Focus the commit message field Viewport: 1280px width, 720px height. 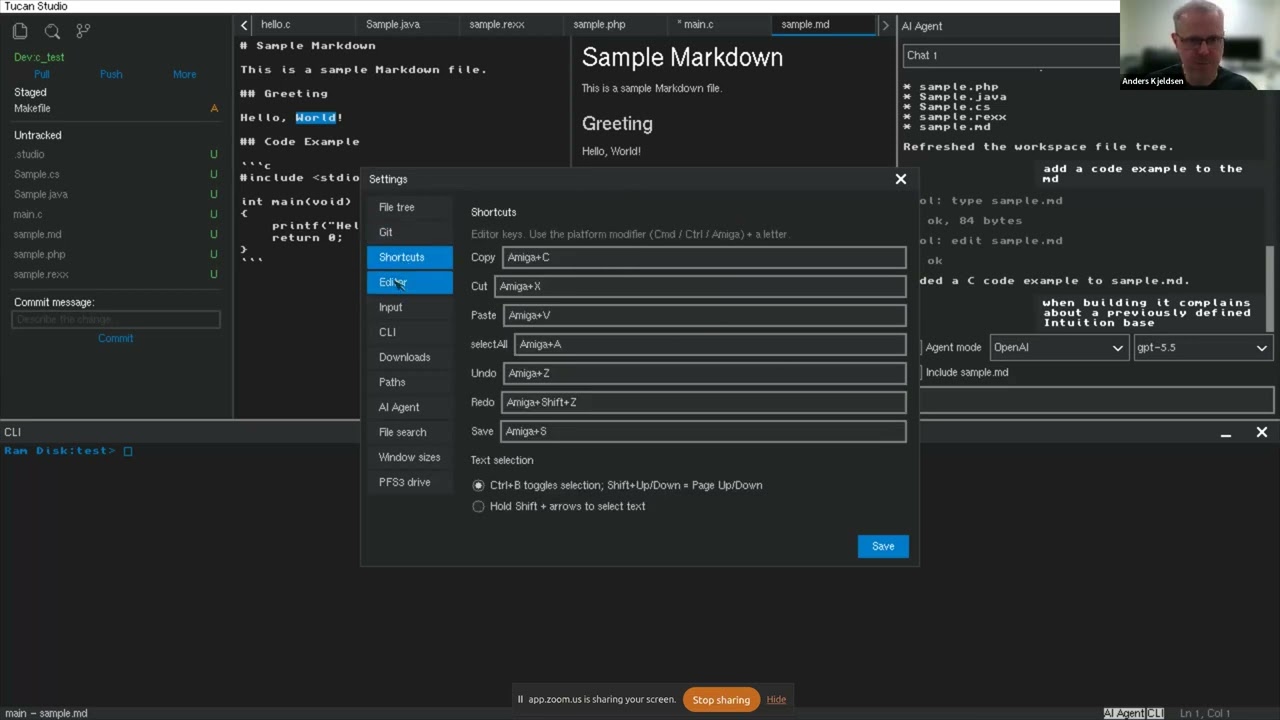(x=116, y=319)
